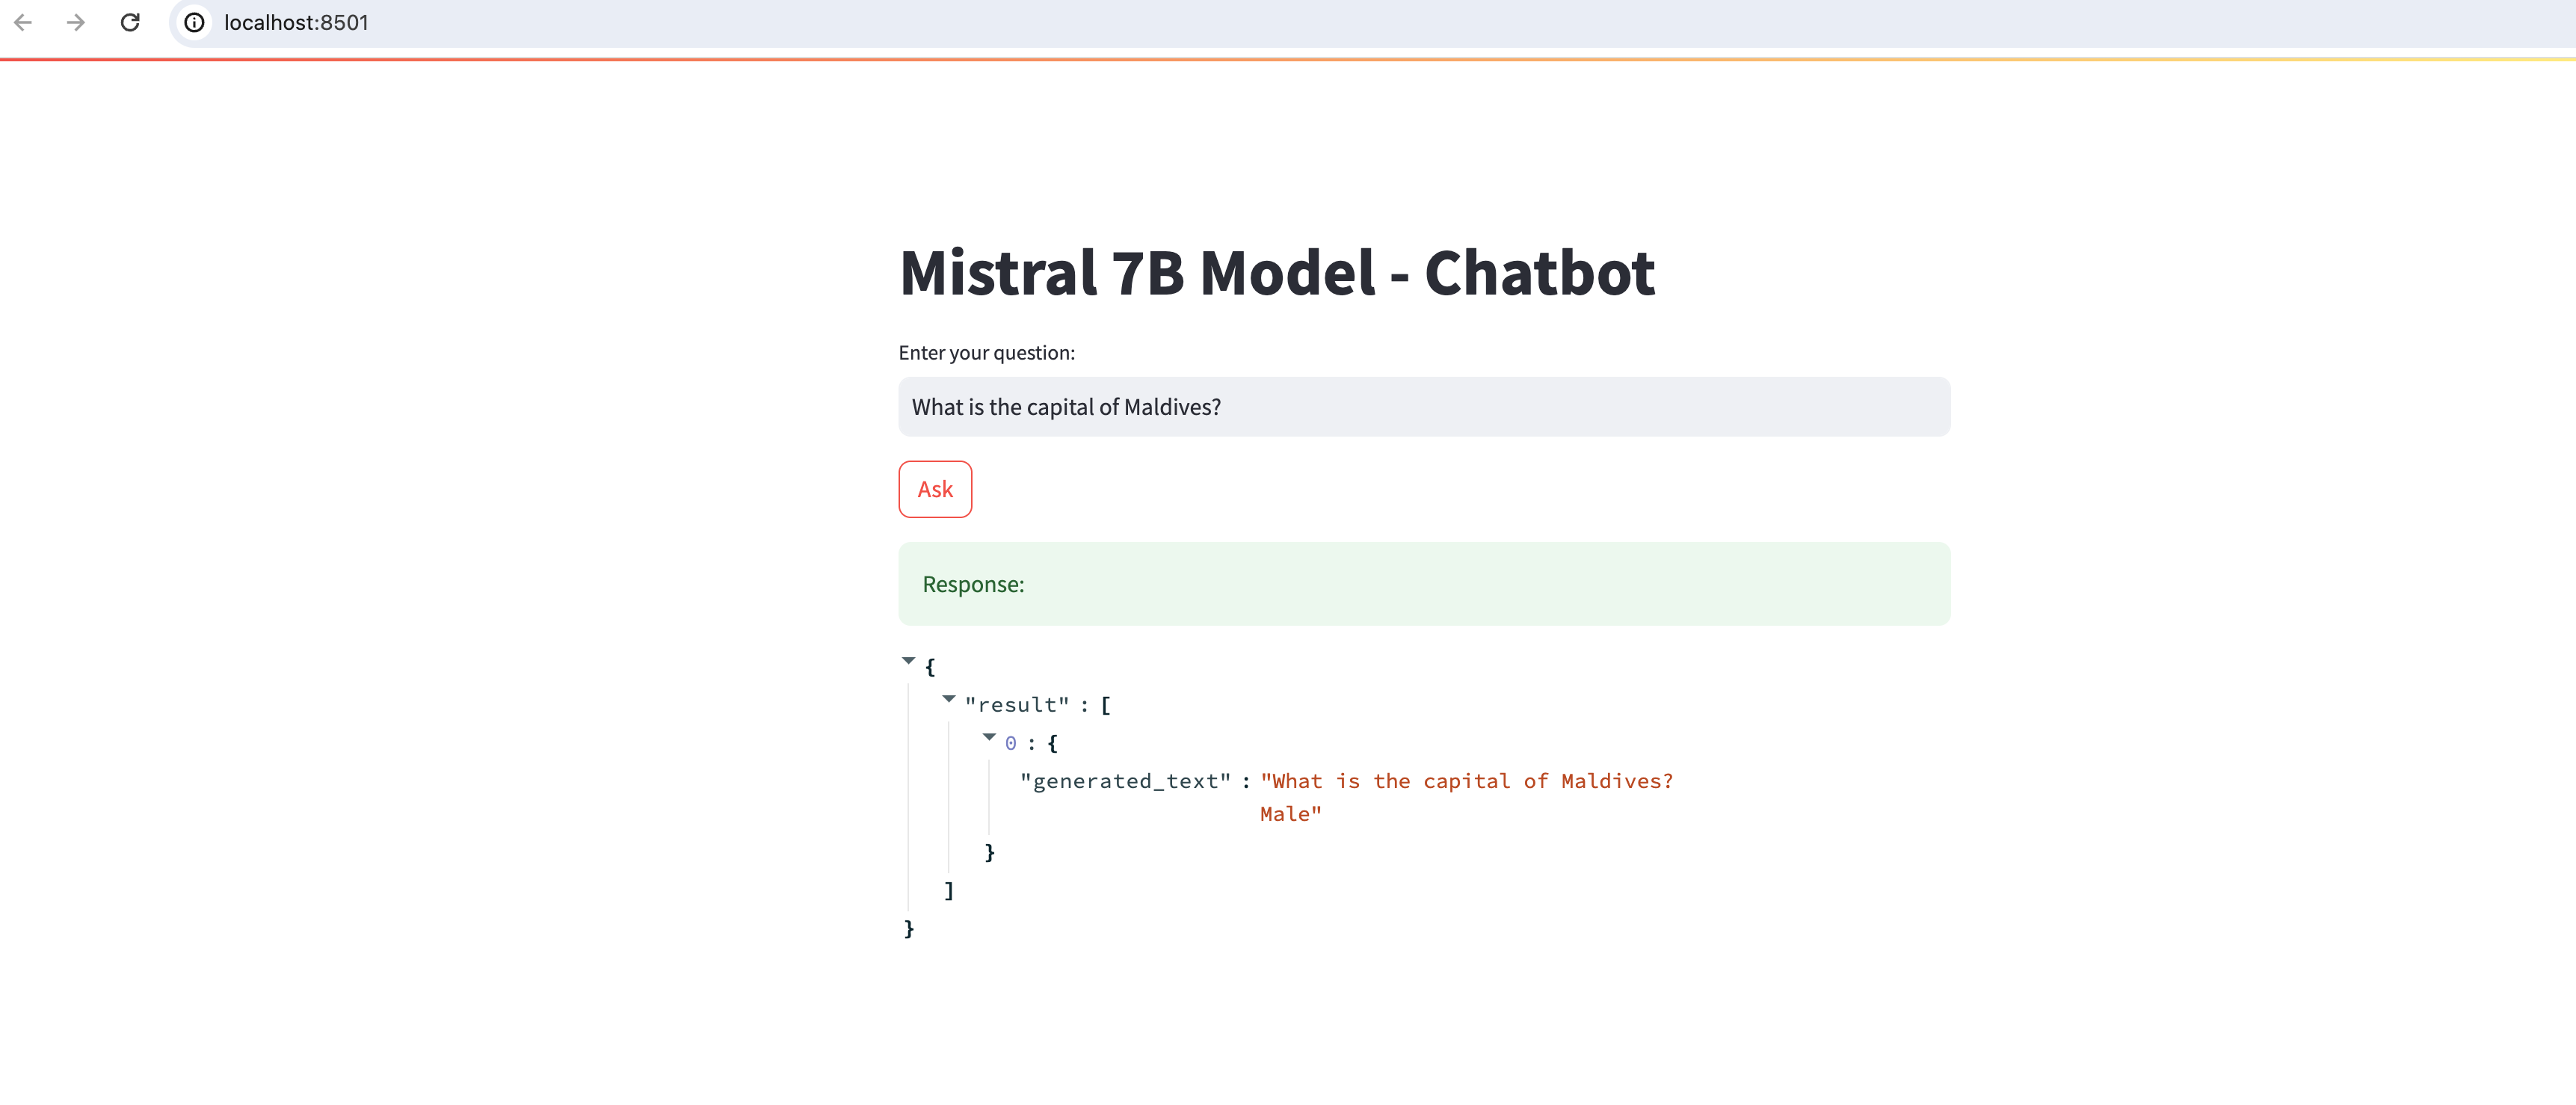Reload the localhost page

[x=130, y=22]
